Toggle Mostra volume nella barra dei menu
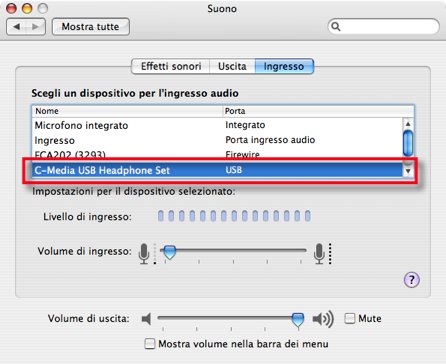This screenshot has height=364, width=446. click(150, 344)
